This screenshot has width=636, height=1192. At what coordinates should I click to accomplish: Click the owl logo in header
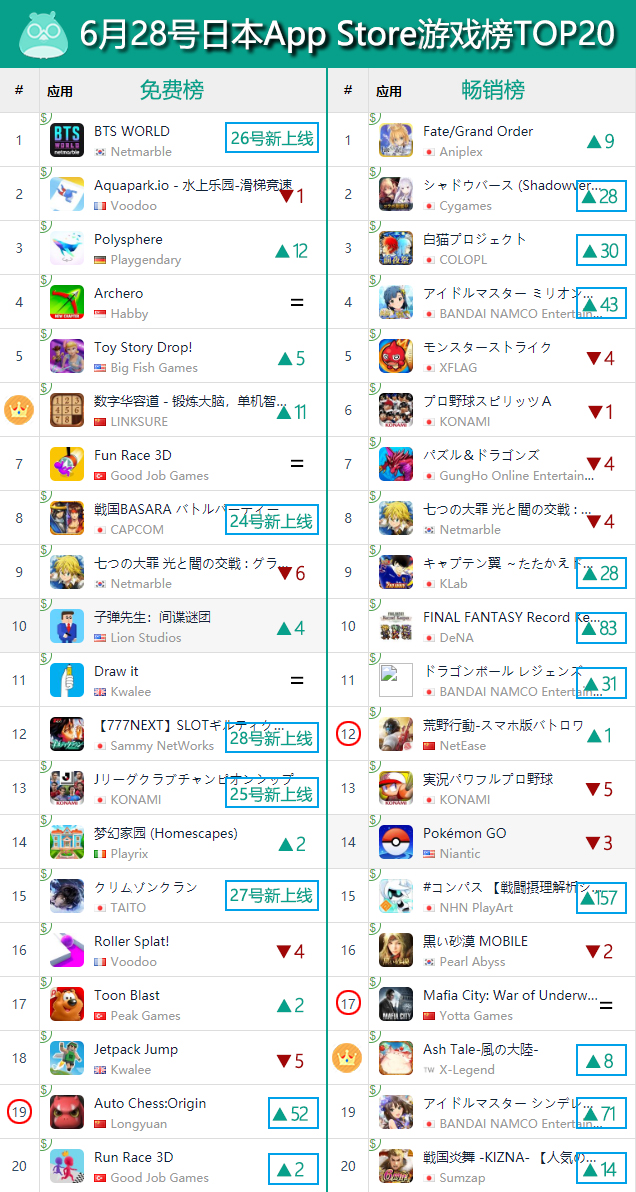click(43, 33)
